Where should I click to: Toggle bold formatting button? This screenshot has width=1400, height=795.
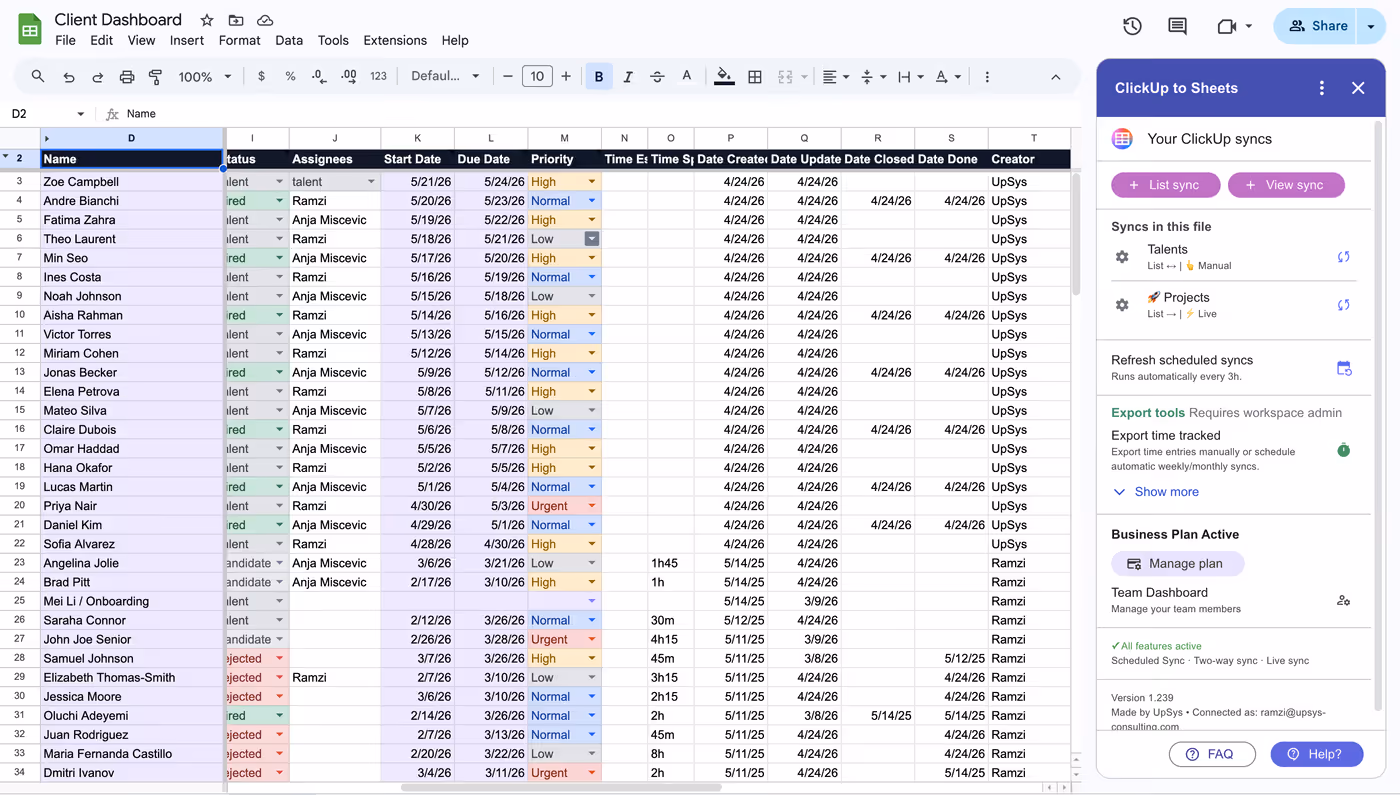coord(599,77)
